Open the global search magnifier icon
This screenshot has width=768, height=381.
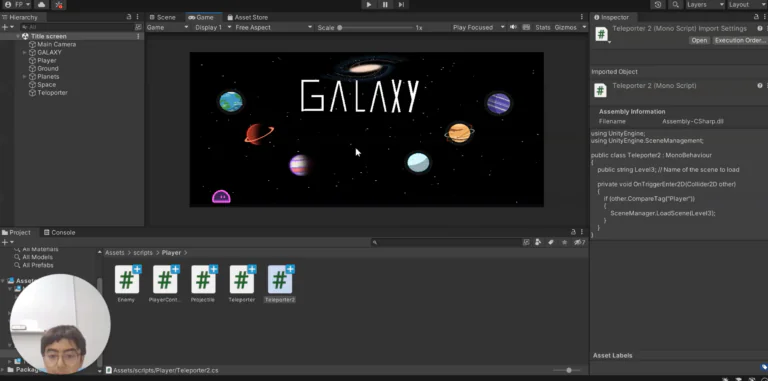(x=675, y=4)
